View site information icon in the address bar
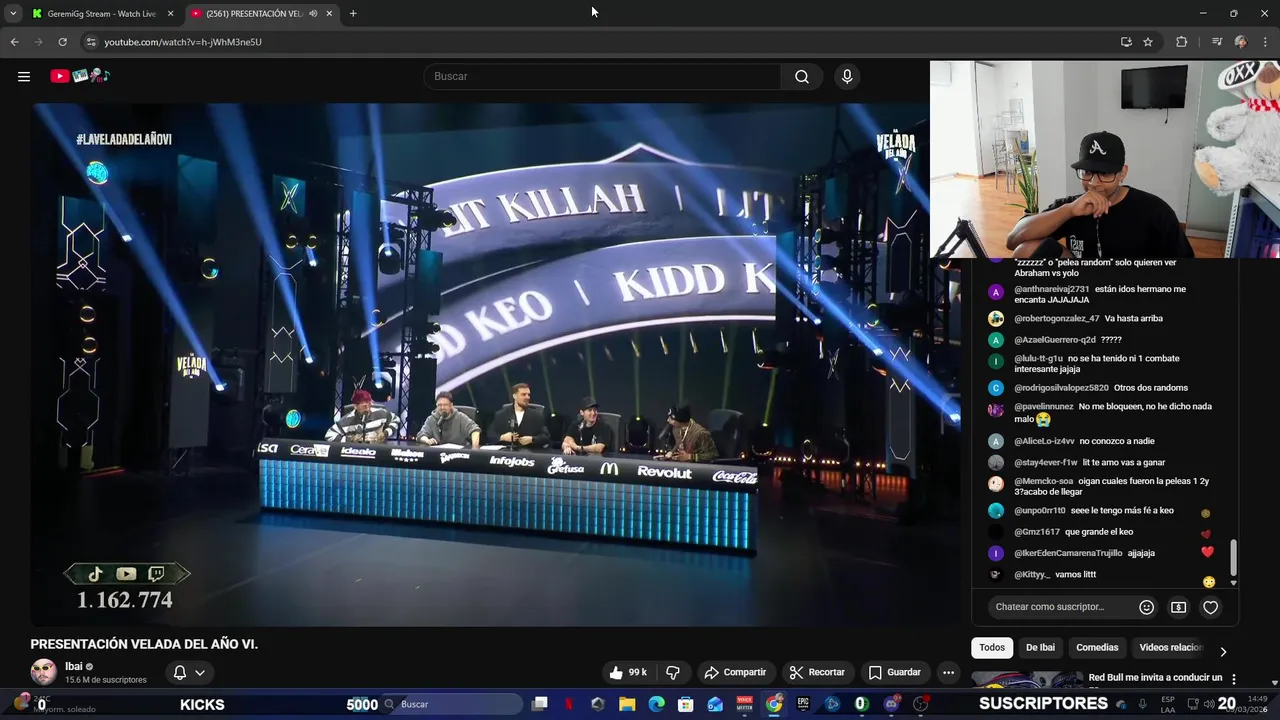 pyautogui.click(x=91, y=42)
